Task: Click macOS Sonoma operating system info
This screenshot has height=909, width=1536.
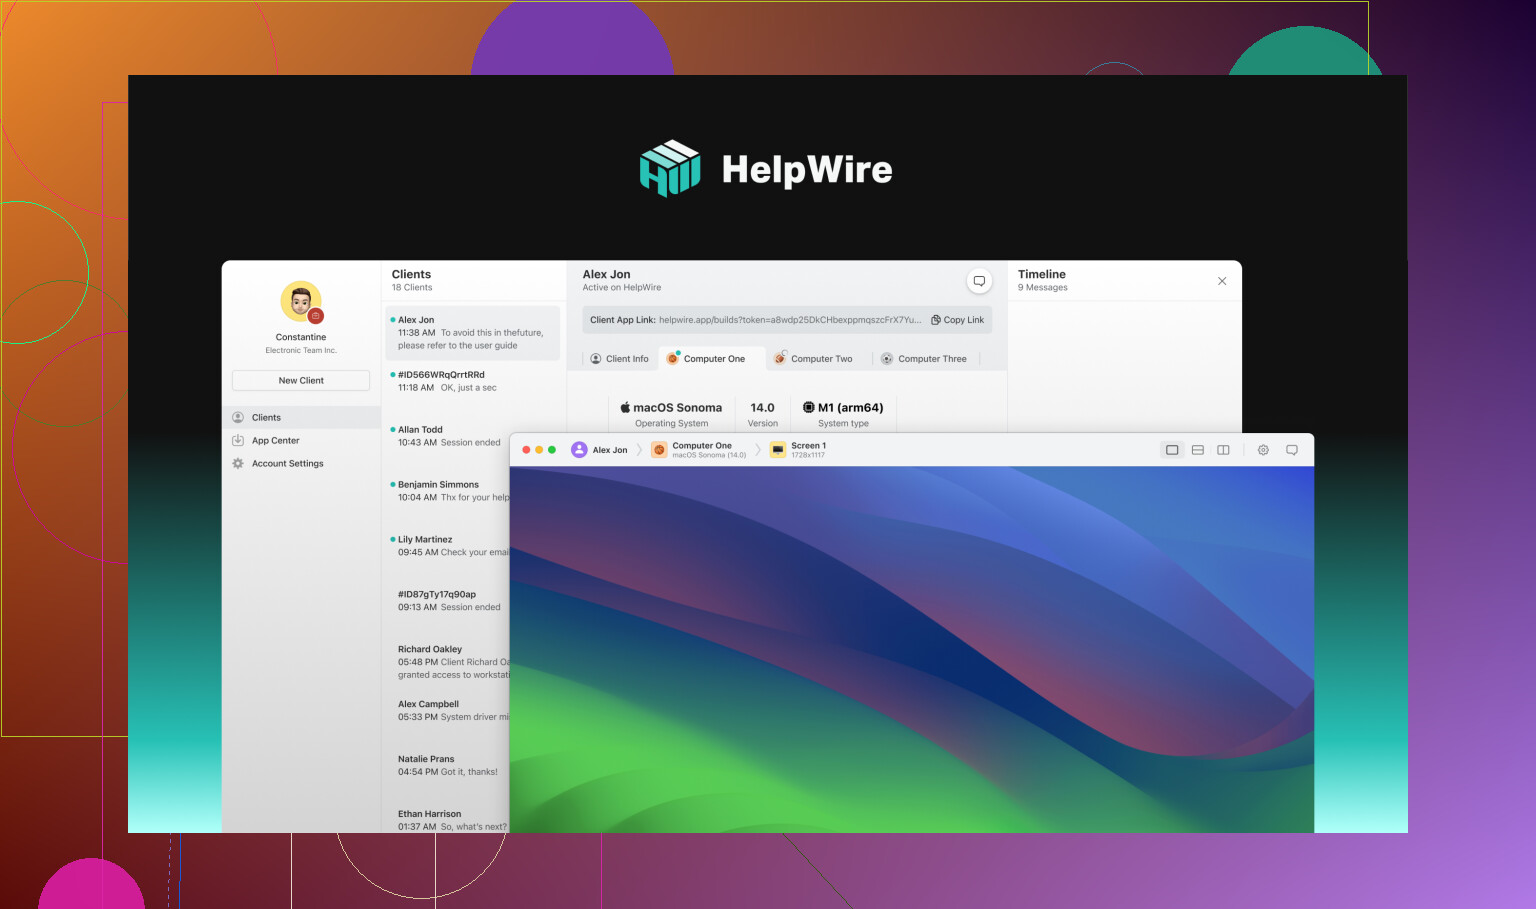Action: coord(671,414)
